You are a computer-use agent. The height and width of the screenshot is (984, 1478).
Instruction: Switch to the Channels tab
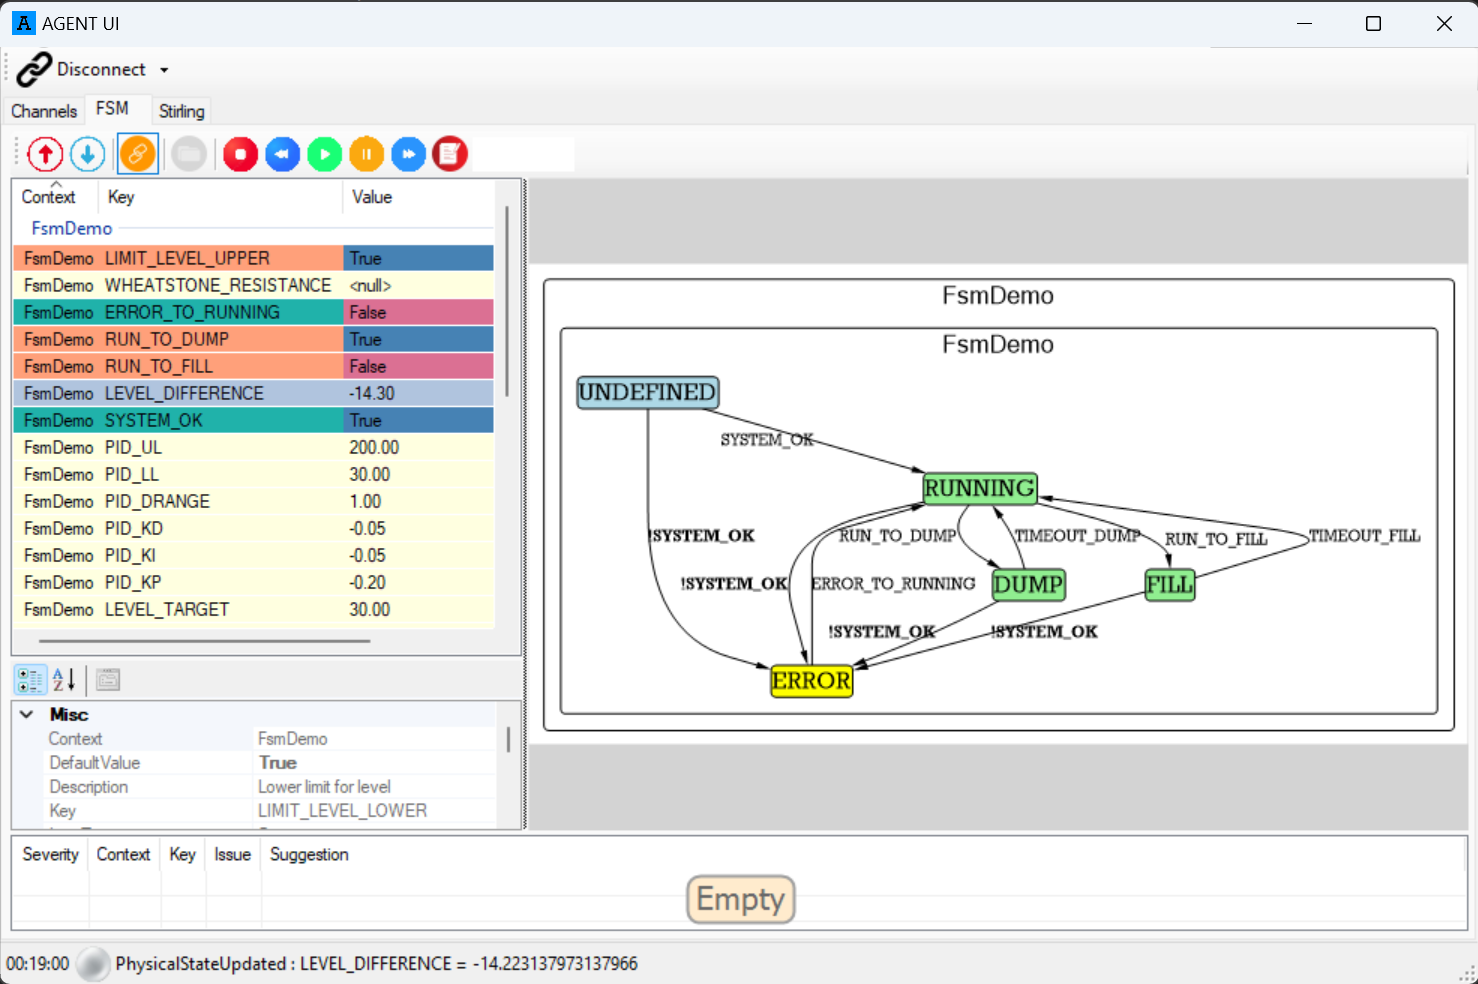[44, 111]
